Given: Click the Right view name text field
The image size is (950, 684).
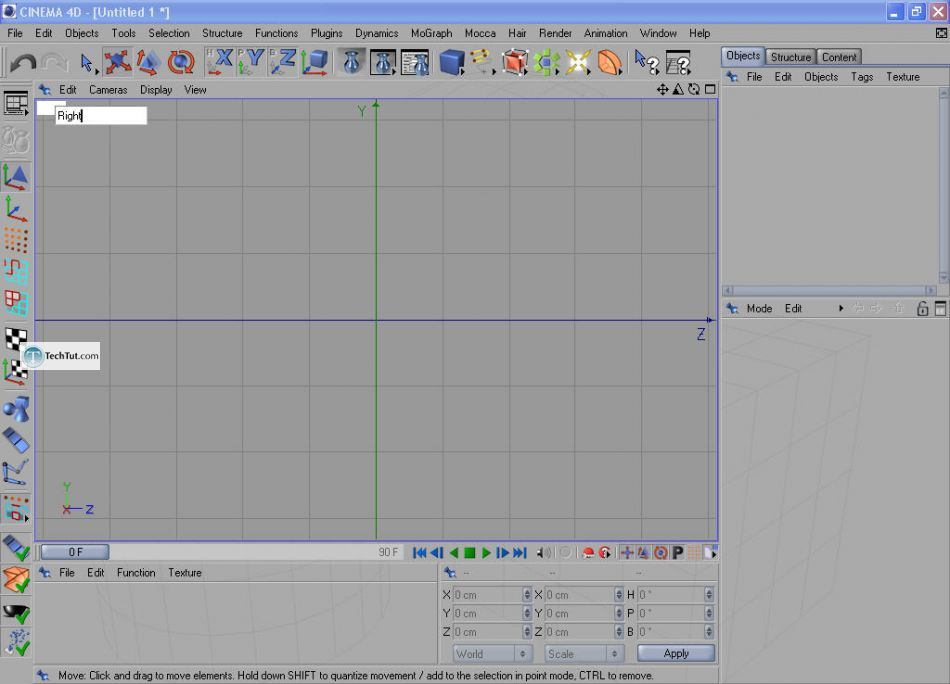Looking at the screenshot, I should point(101,116).
